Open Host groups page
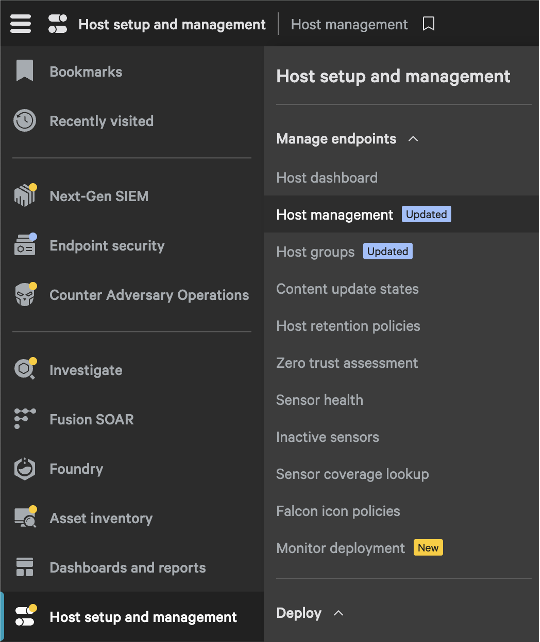 [315, 252]
